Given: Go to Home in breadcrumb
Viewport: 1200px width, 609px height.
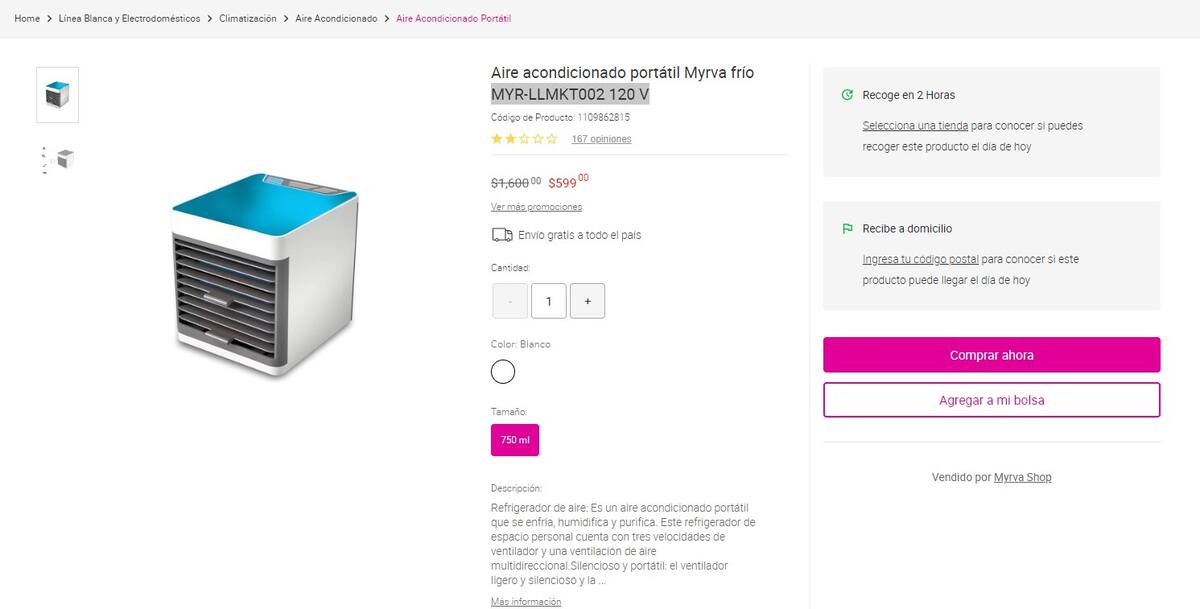Looking at the screenshot, I should click(x=27, y=19).
